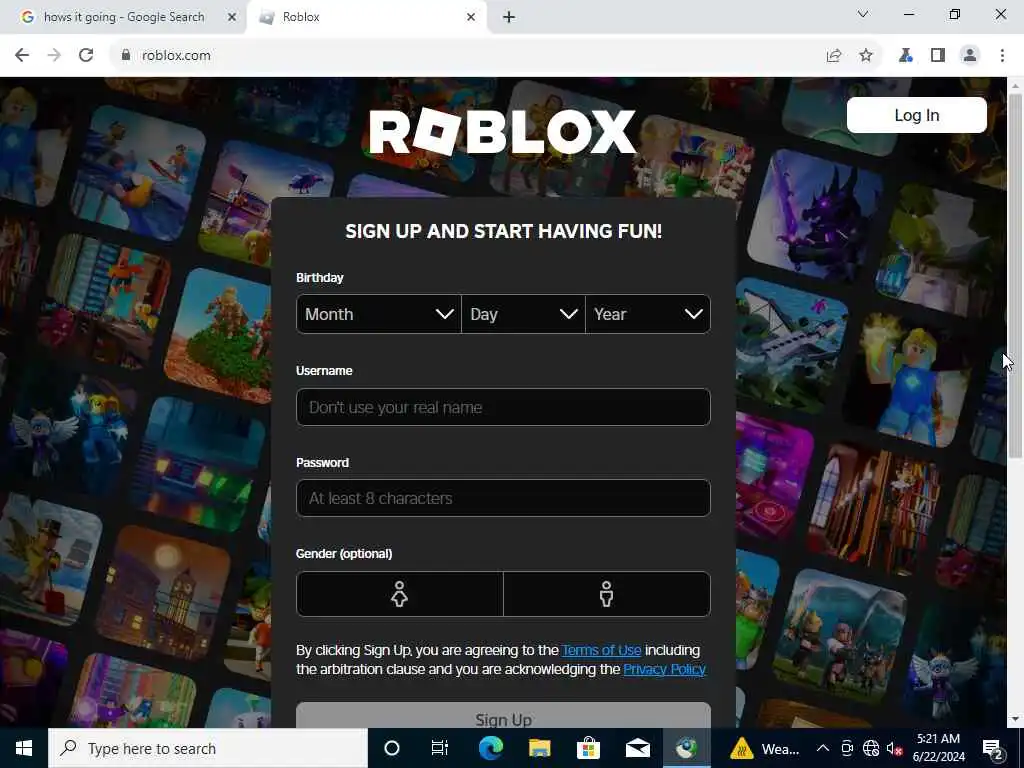The width and height of the screenshot is (1024, 768).
Task: Close the Google Search tab
Action: 232,18
